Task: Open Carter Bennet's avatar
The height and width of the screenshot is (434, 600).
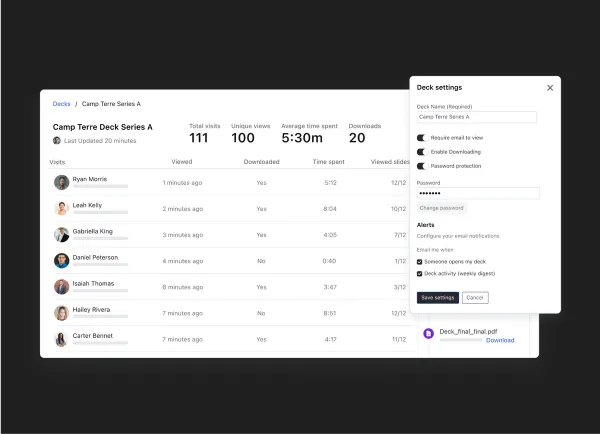Action: [x=61, y=339]
